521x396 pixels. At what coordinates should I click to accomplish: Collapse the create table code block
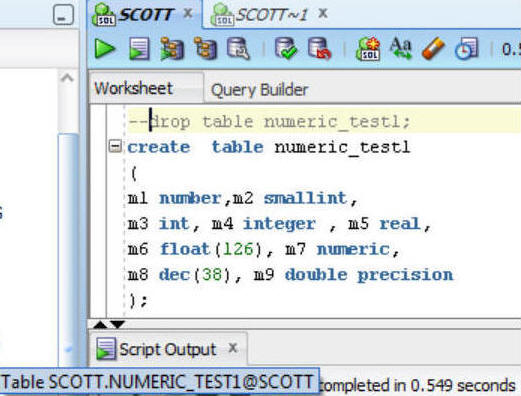(x=115, y=146)
